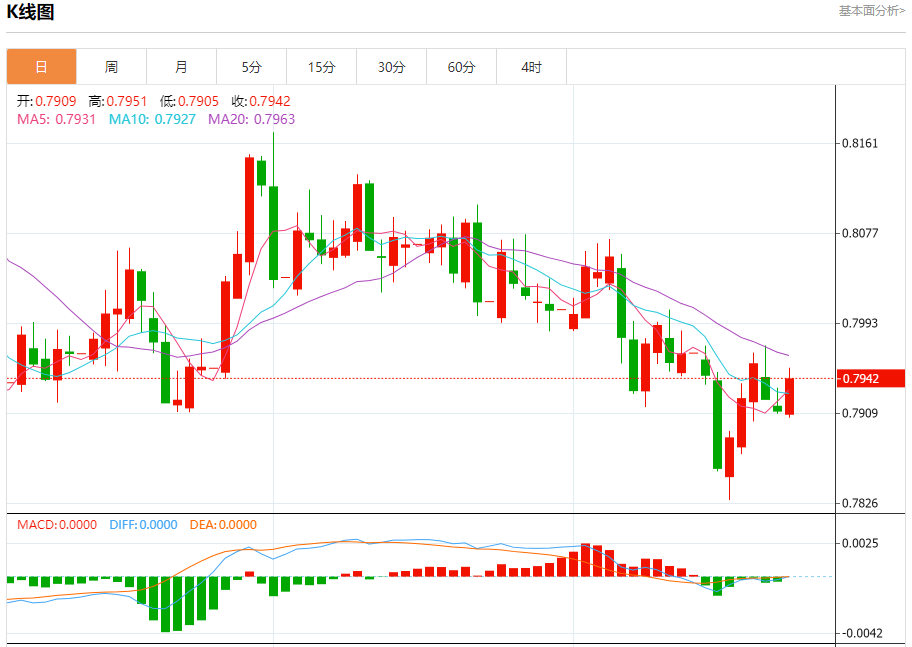Screen dimensions: 912x647
Task: Open the 基本面分析 link
Action: pos(871,10)
